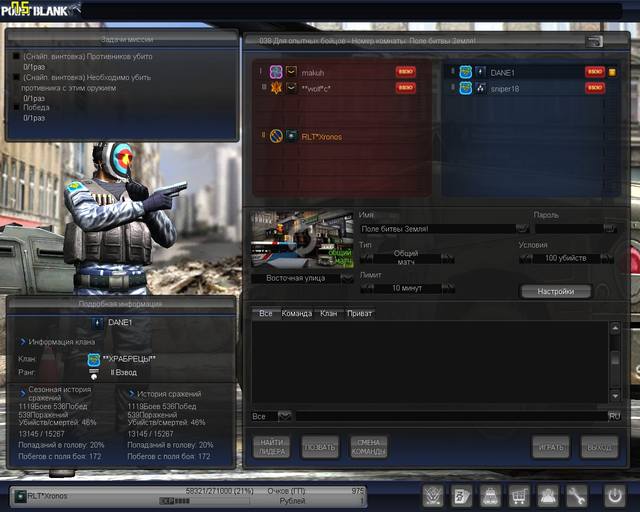Viewport: 640px width, 512px height.
Task: Click the chat scrollbar down arrow
Action: (615, 396)
